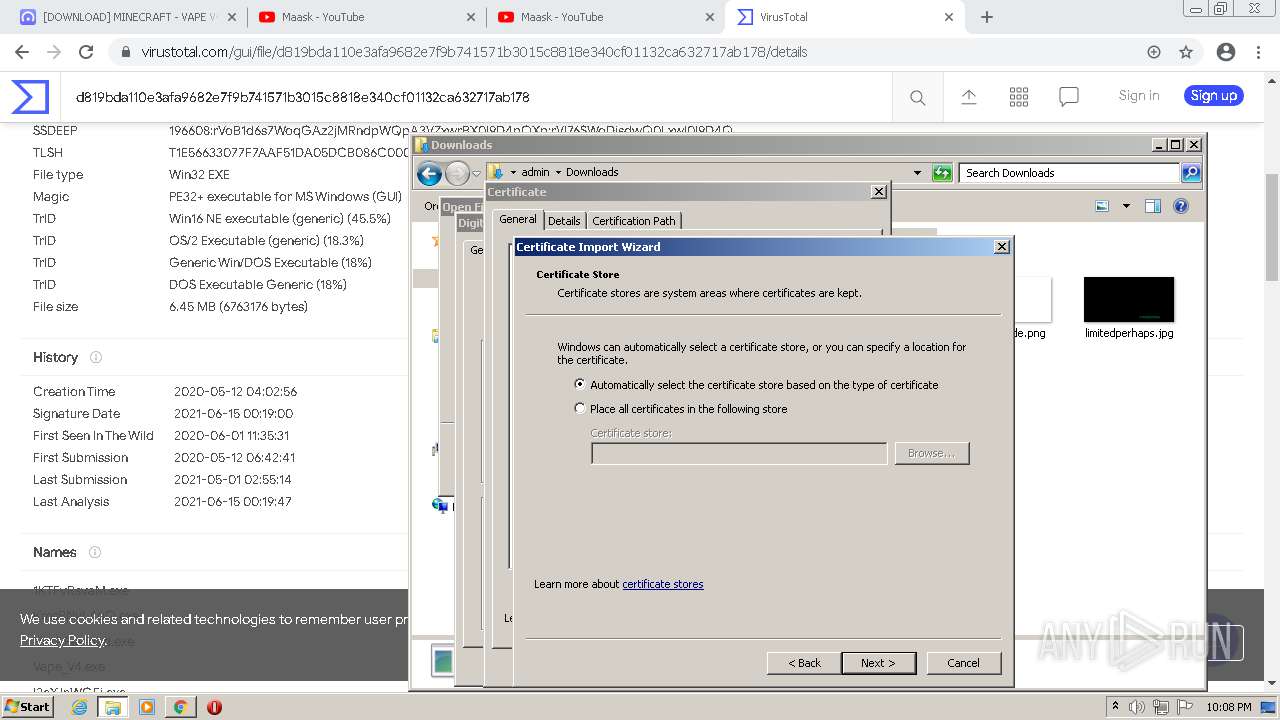Close the Certificate Import Wizard dialog
The image size is (1280, 720).
click(x=1002, y=247)
